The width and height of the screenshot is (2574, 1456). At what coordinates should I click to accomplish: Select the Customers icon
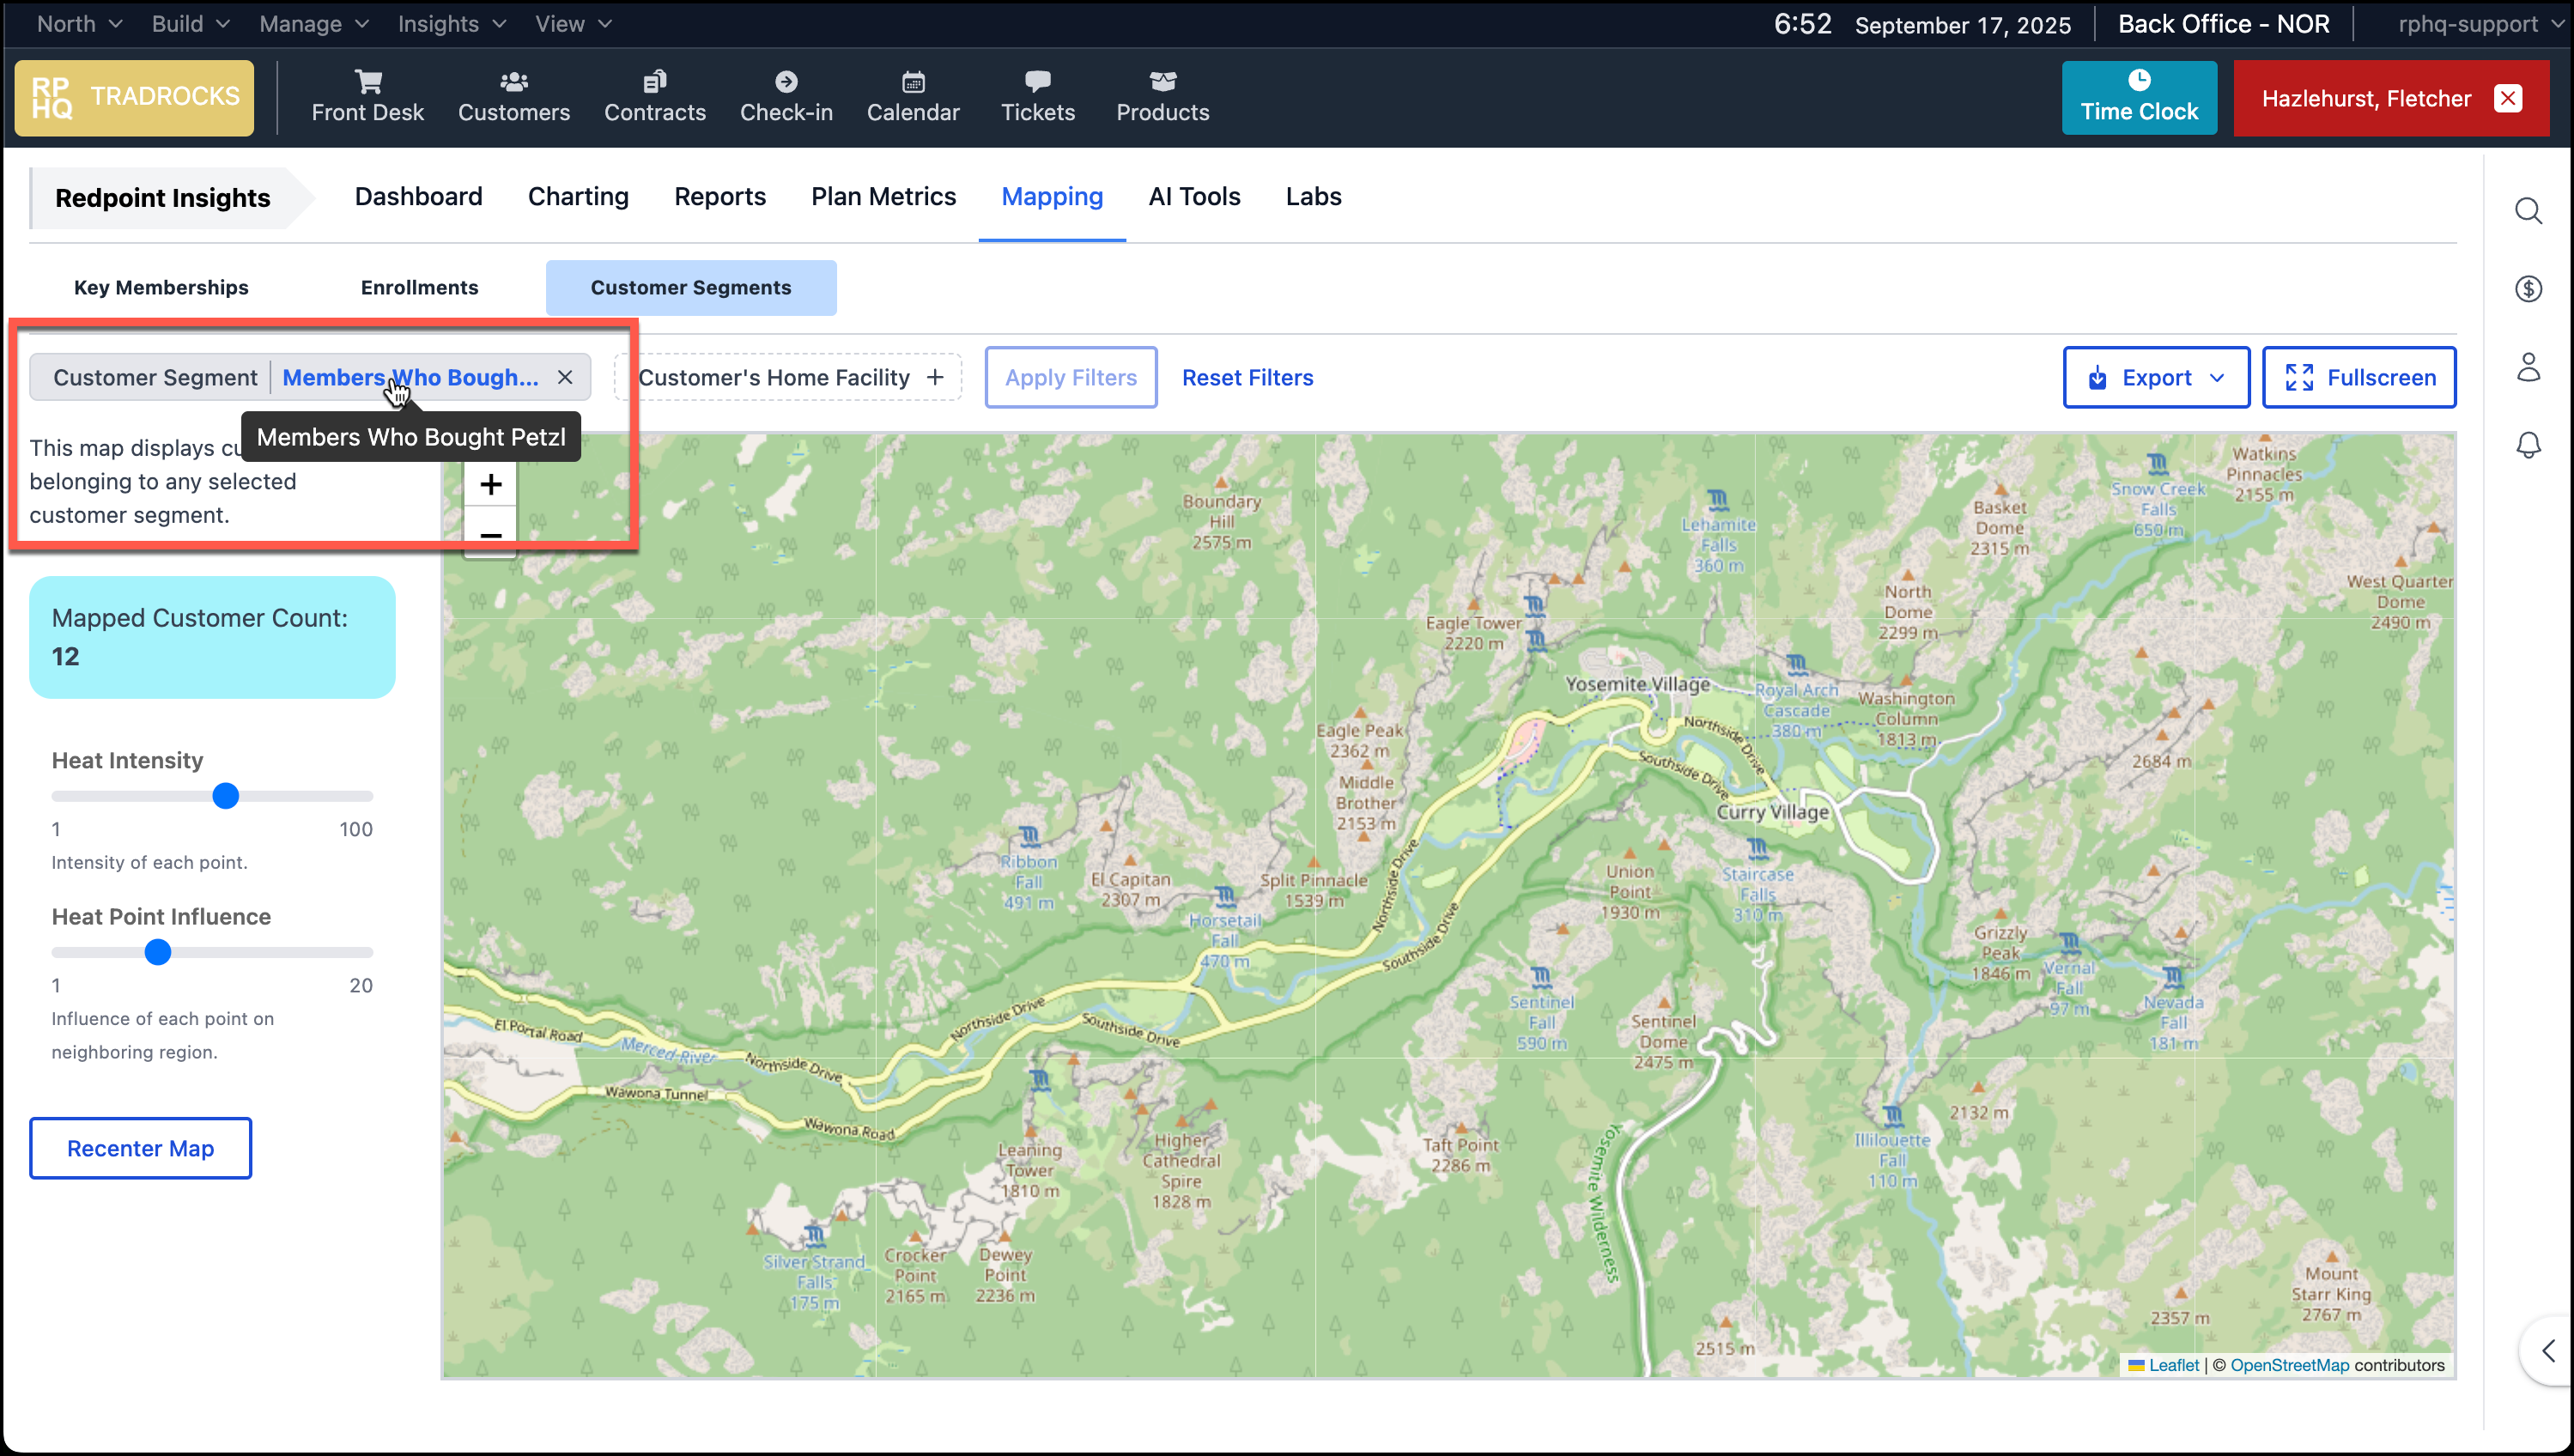(513, 95)
